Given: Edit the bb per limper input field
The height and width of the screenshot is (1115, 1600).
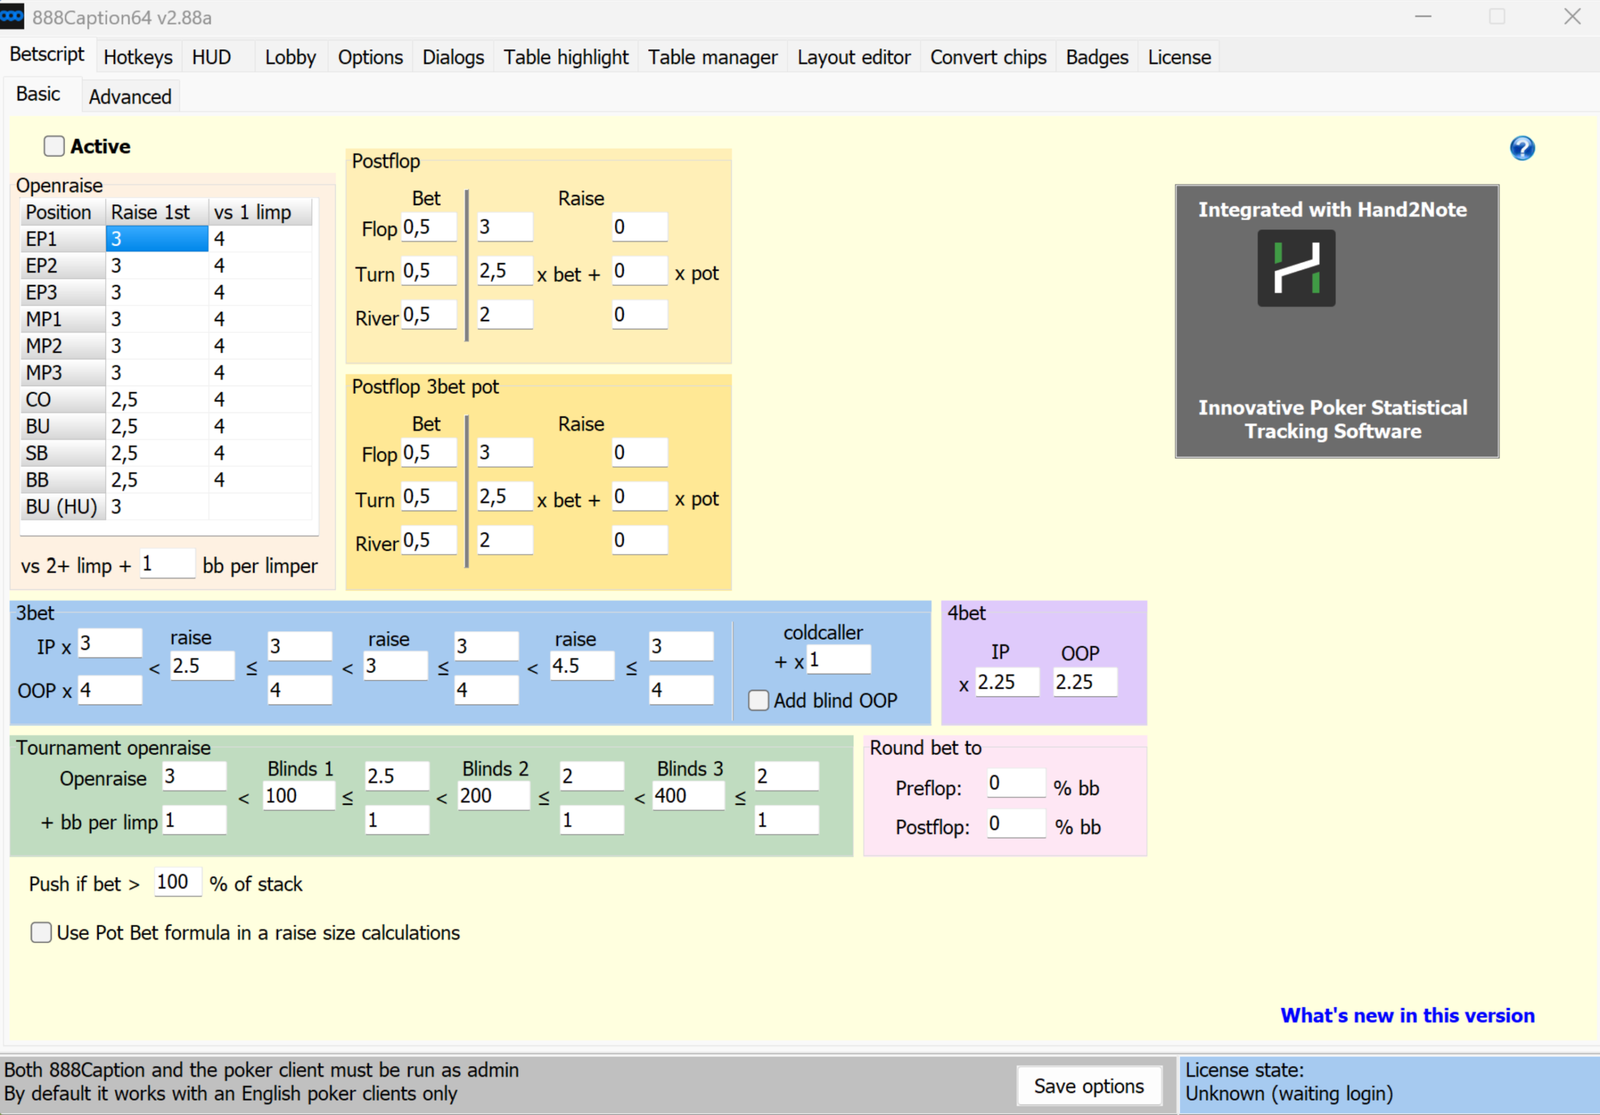Looking at the screenshot, I should (166, 564).
